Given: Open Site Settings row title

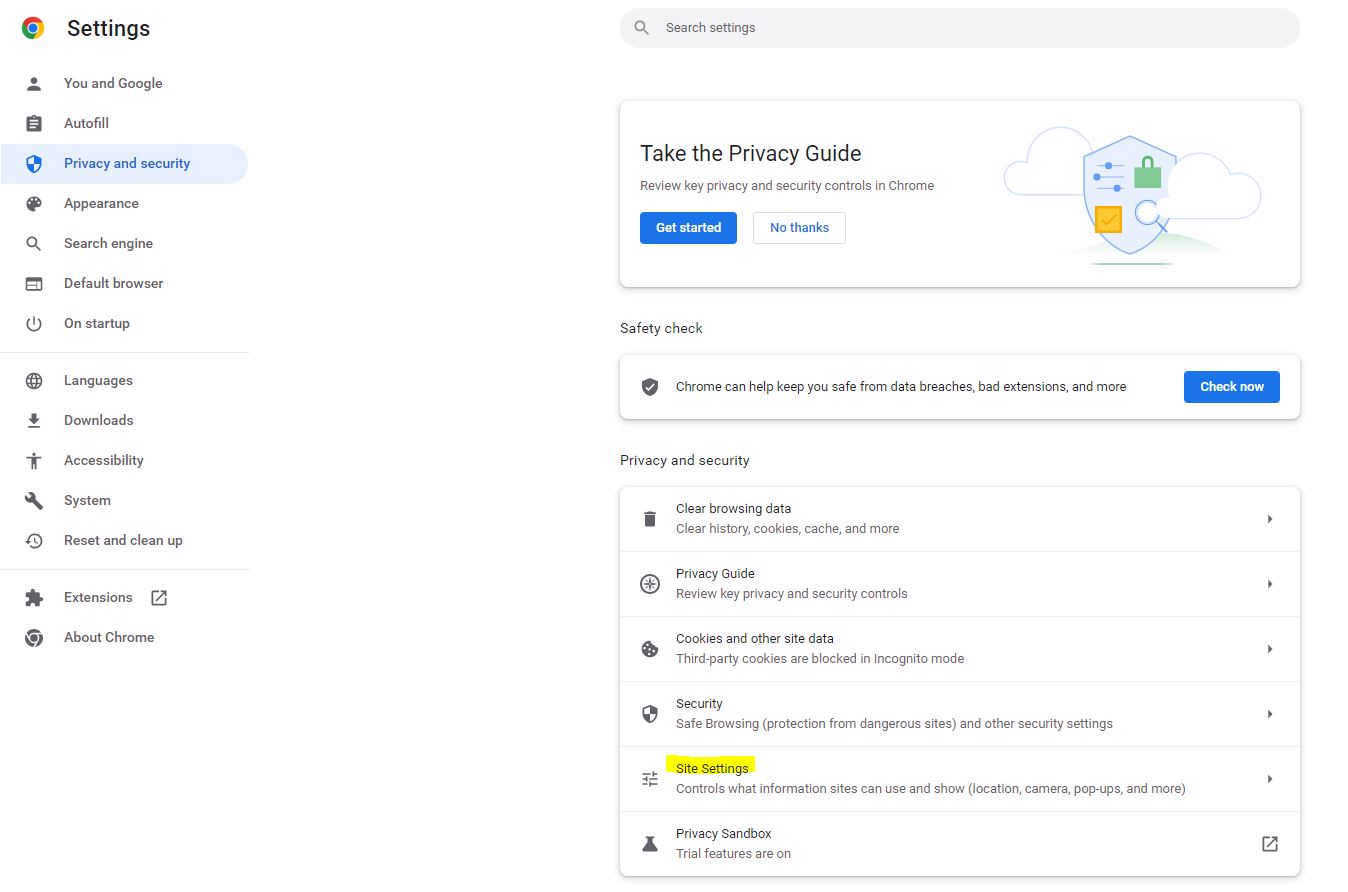Looking at the screenshot, I should point(712,769).
